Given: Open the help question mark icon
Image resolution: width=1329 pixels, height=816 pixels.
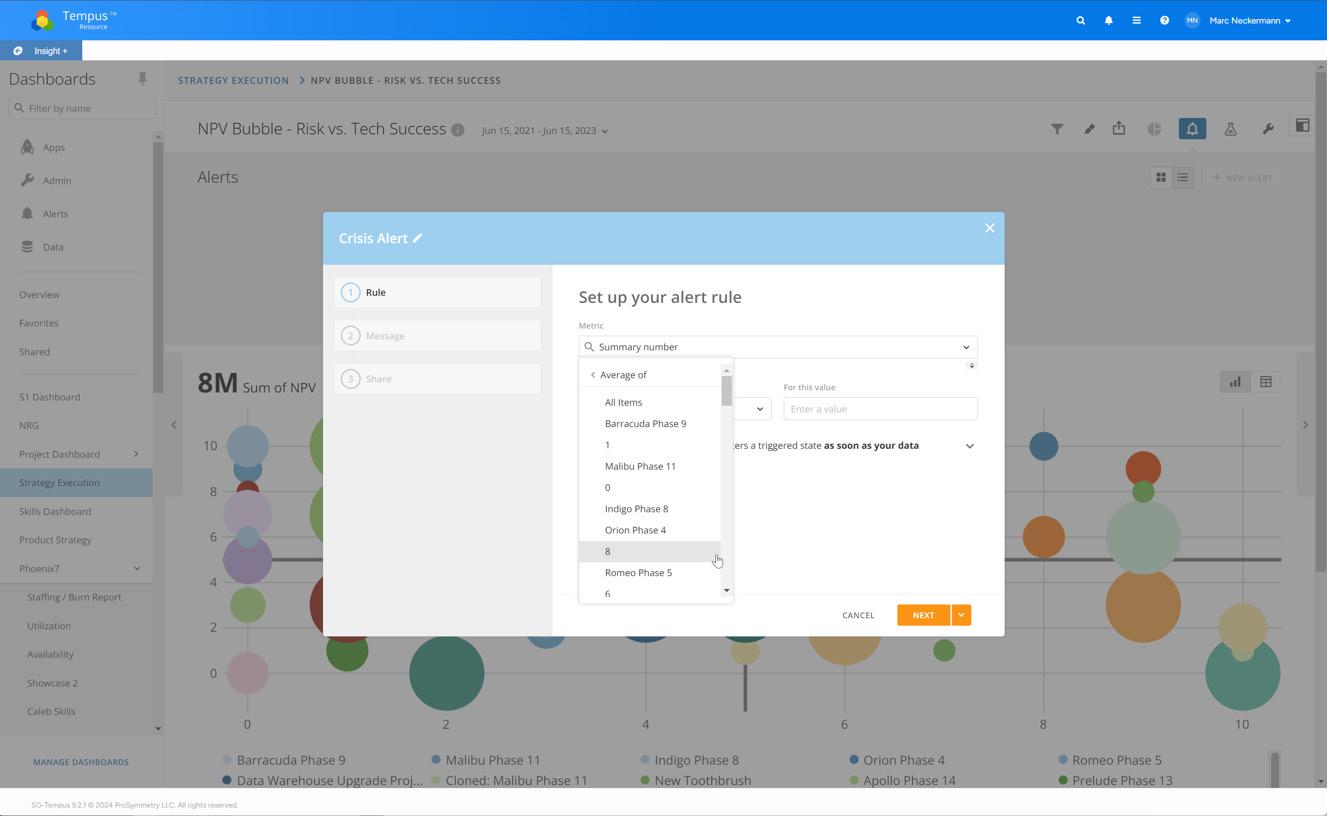Looking at the screenshot, I should click(1164, 20).
